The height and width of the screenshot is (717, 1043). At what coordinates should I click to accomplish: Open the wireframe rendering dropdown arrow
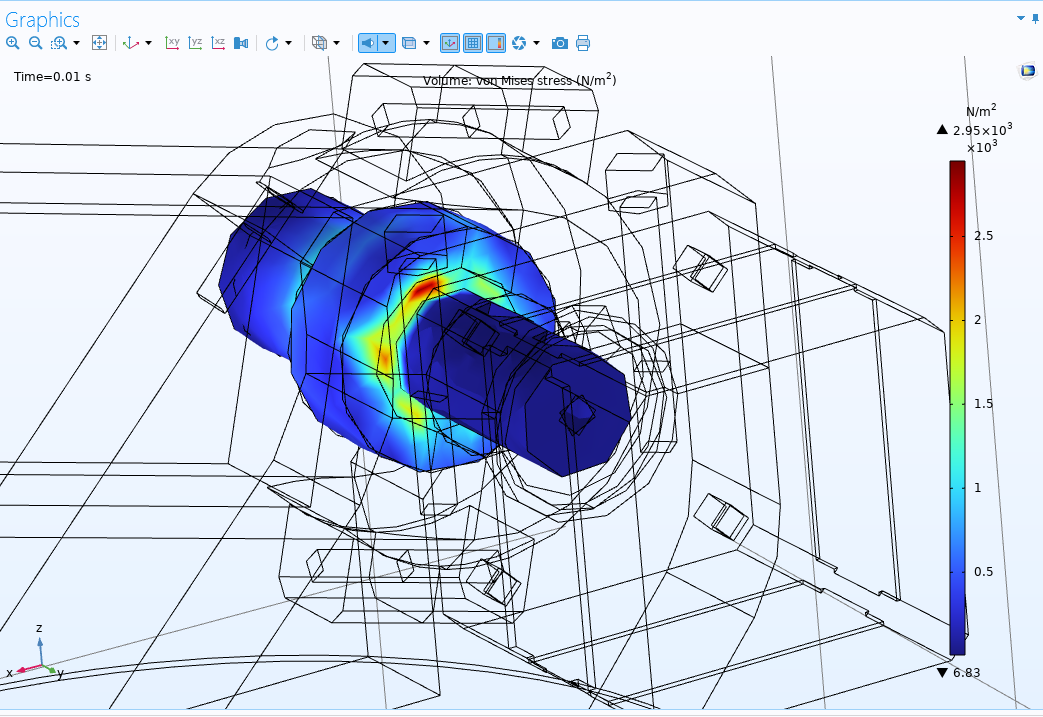point(336,43)
